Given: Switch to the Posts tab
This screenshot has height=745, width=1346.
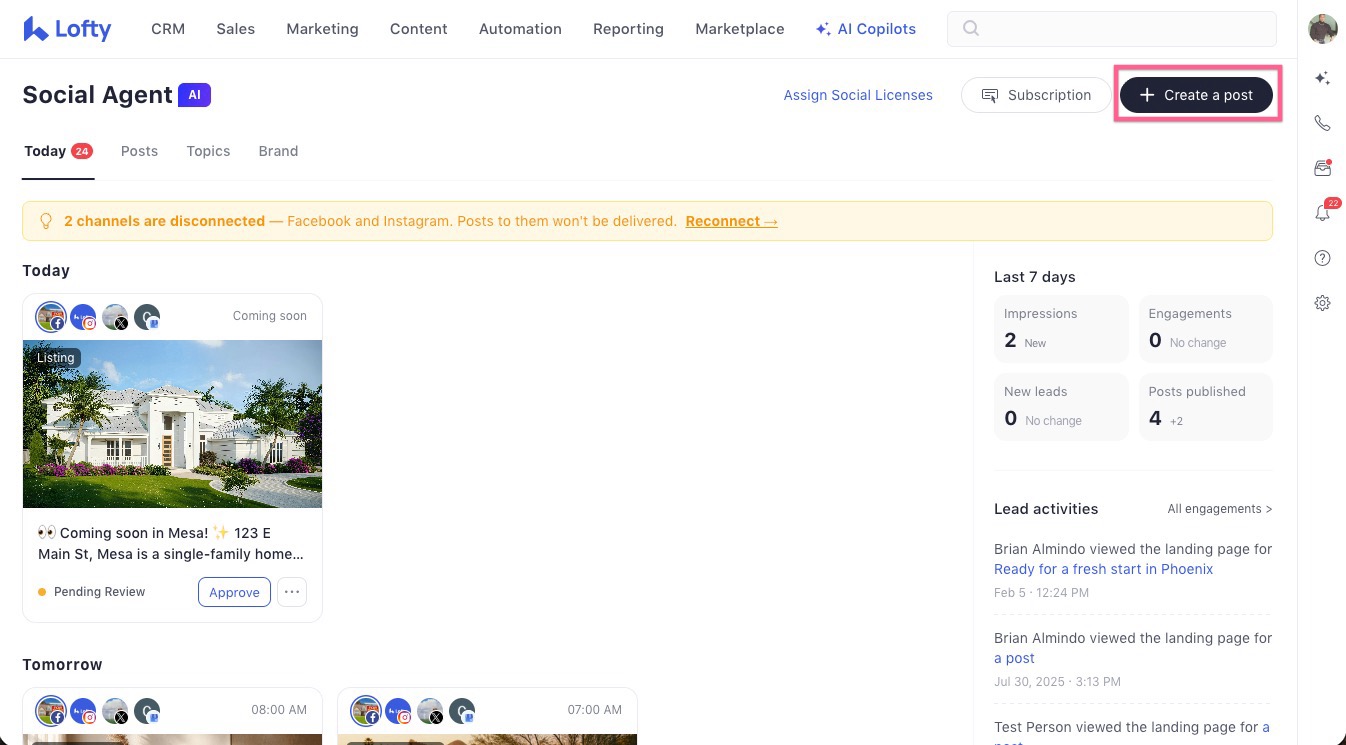Looking at the screenshot, I should click(x=139, y=151).
